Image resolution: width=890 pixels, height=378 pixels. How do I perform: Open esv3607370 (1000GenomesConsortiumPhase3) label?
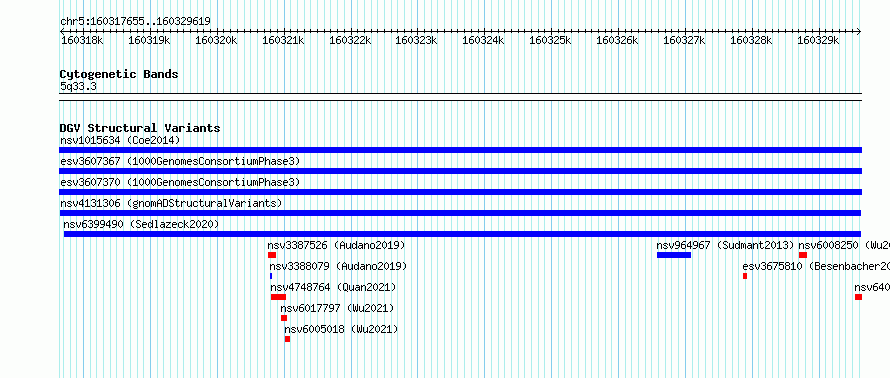tap(180, 182)
